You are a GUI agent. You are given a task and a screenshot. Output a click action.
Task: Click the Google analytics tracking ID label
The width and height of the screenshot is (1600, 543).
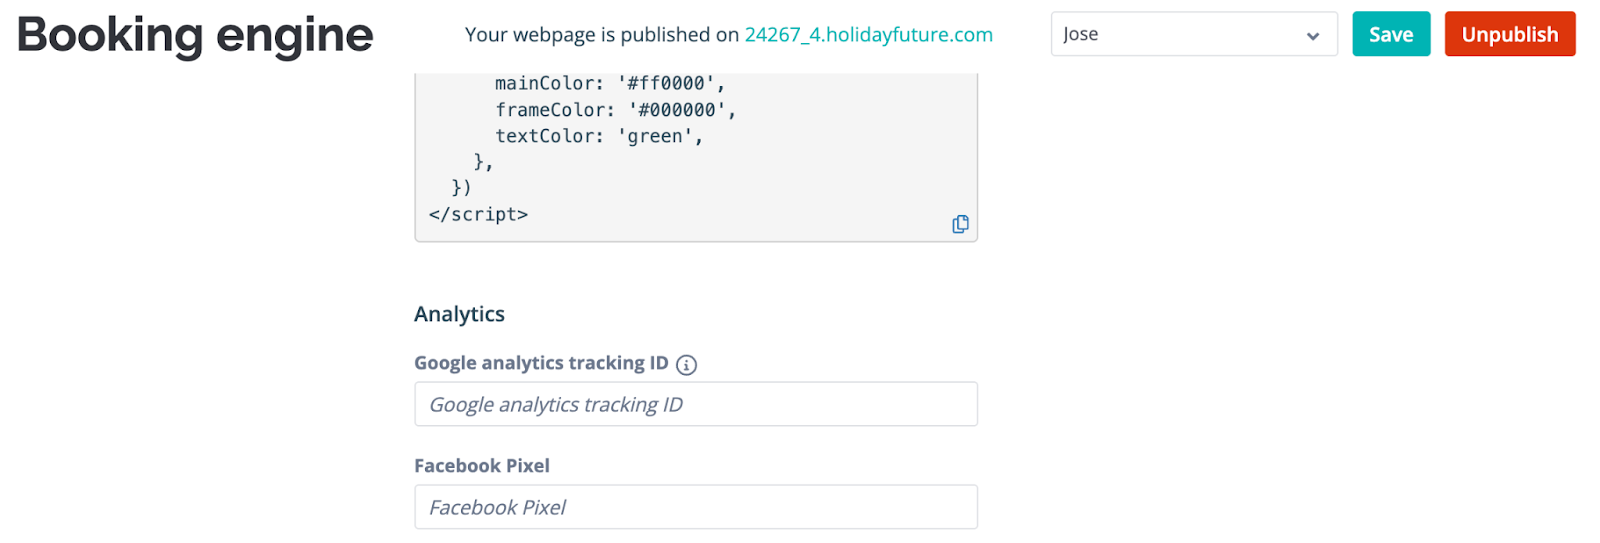541,363
